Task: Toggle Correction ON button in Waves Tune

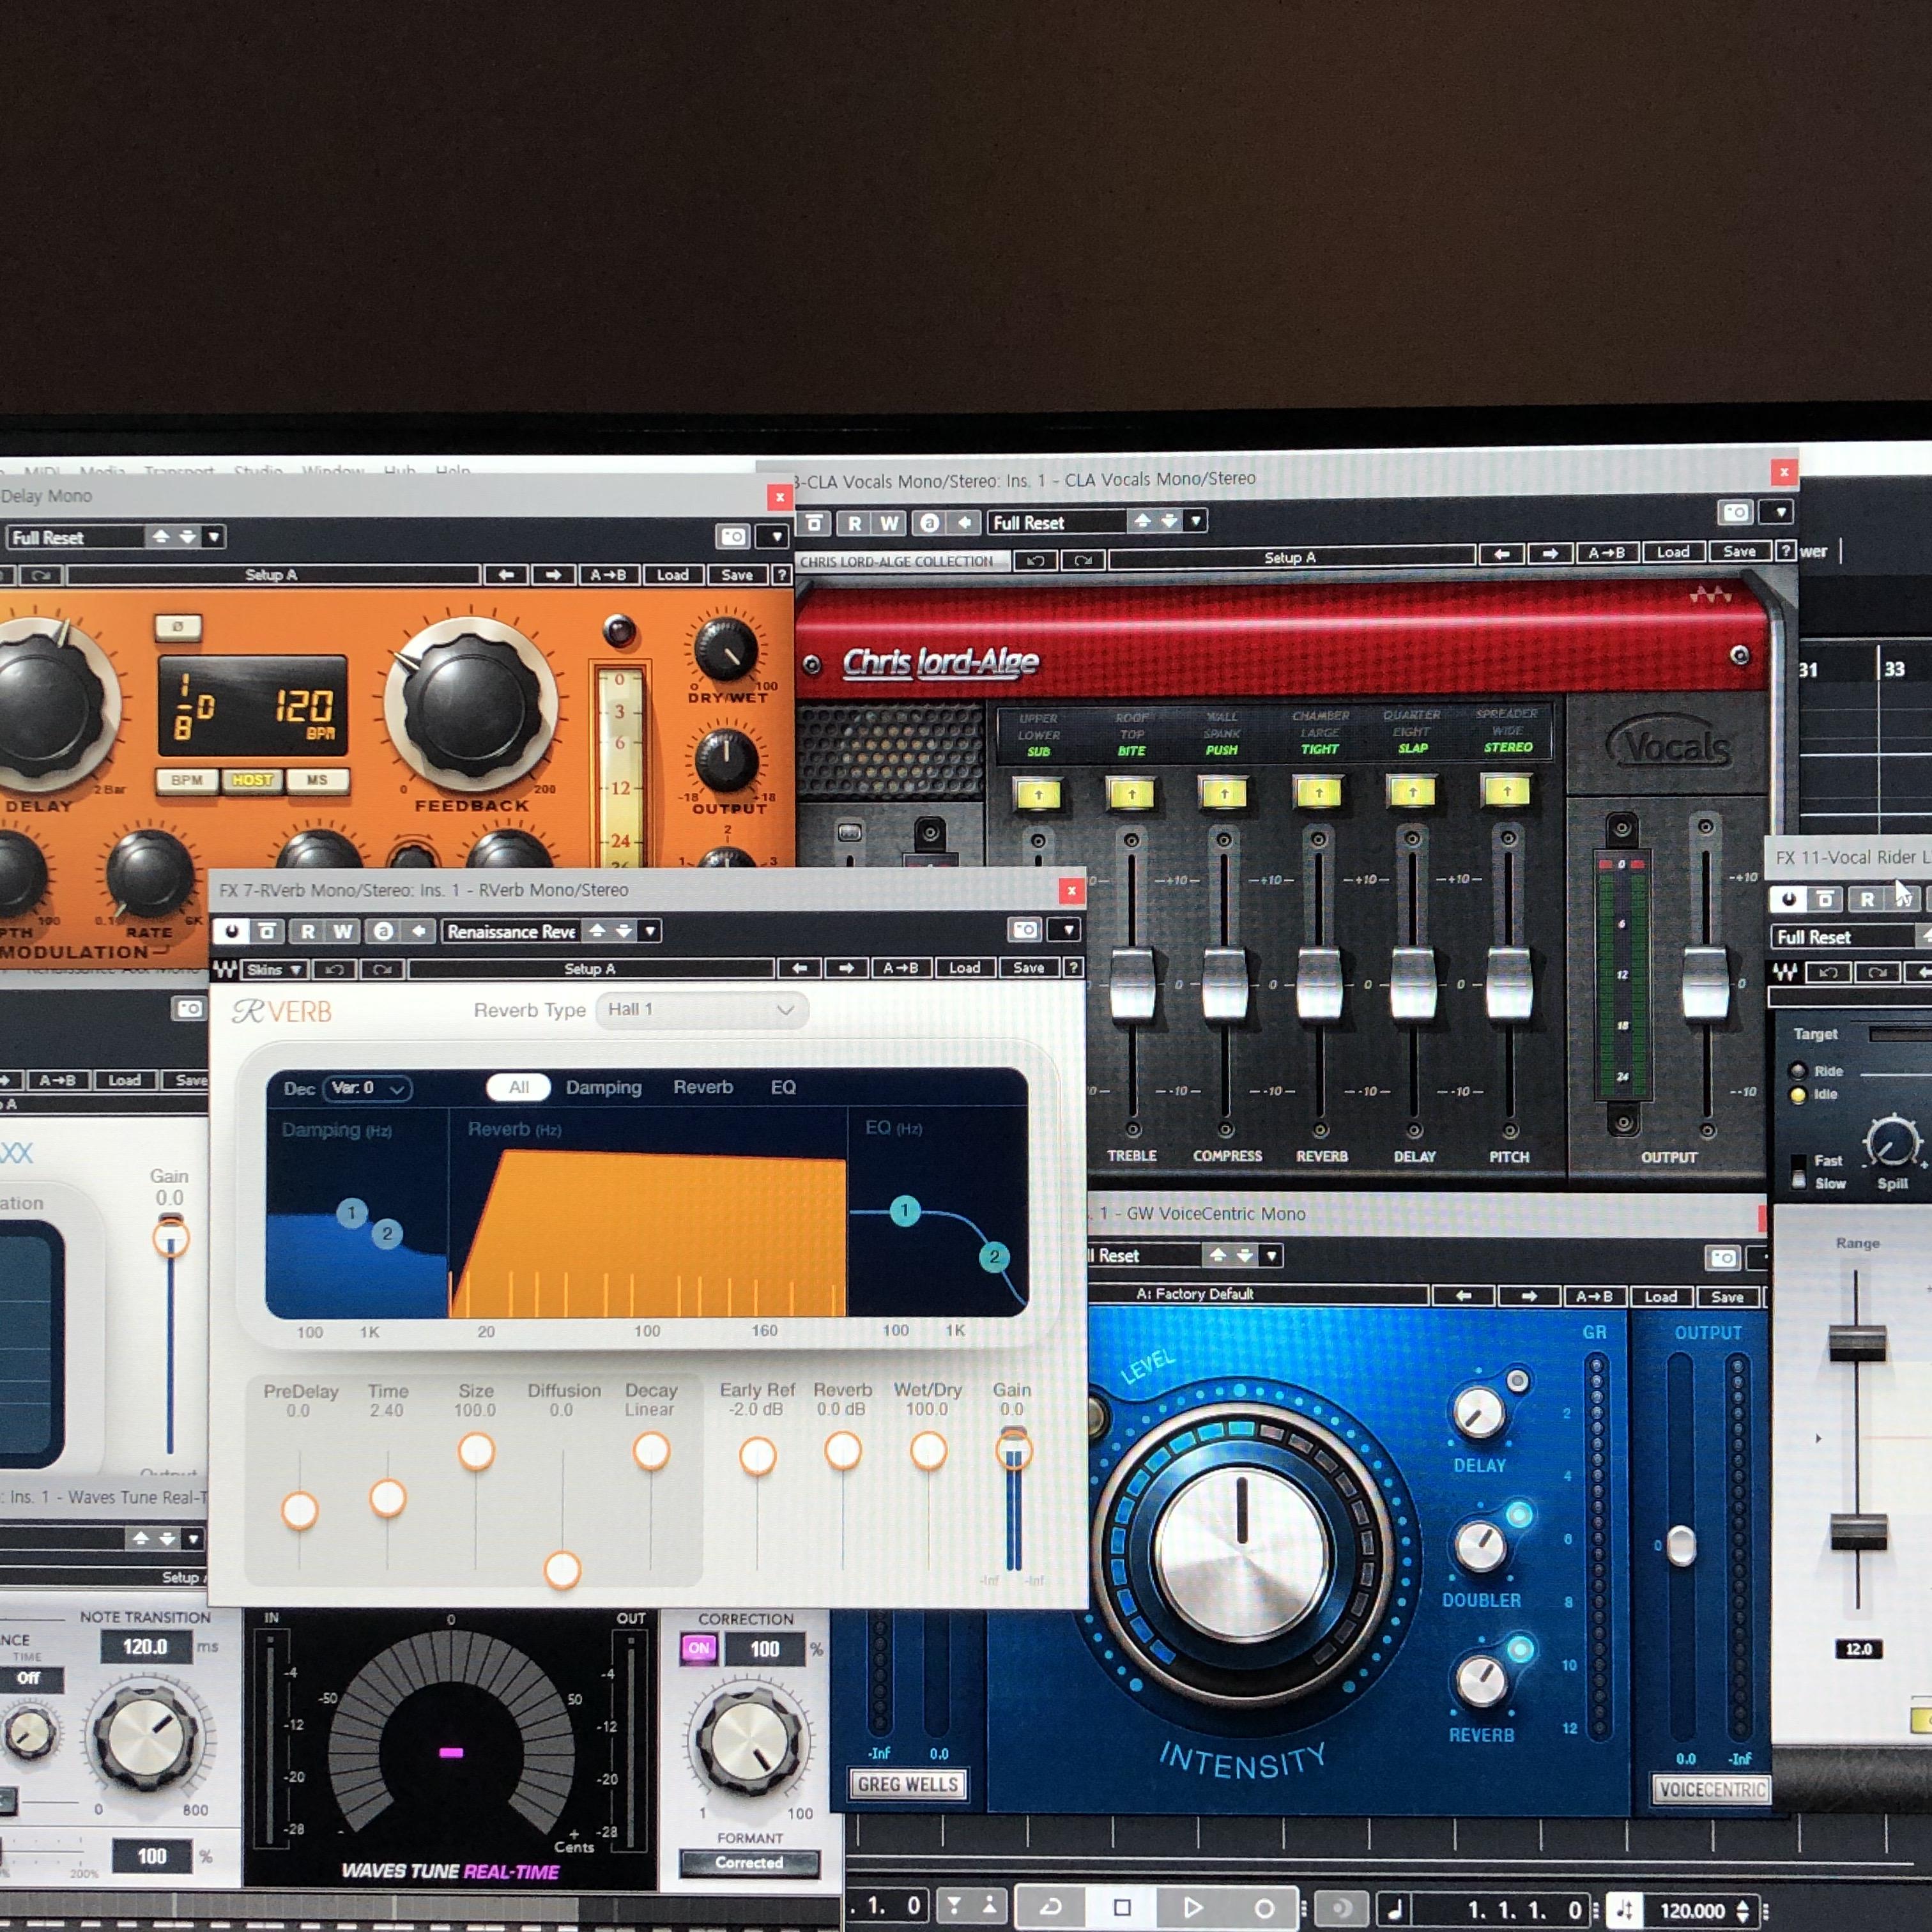Action: 699,1648
